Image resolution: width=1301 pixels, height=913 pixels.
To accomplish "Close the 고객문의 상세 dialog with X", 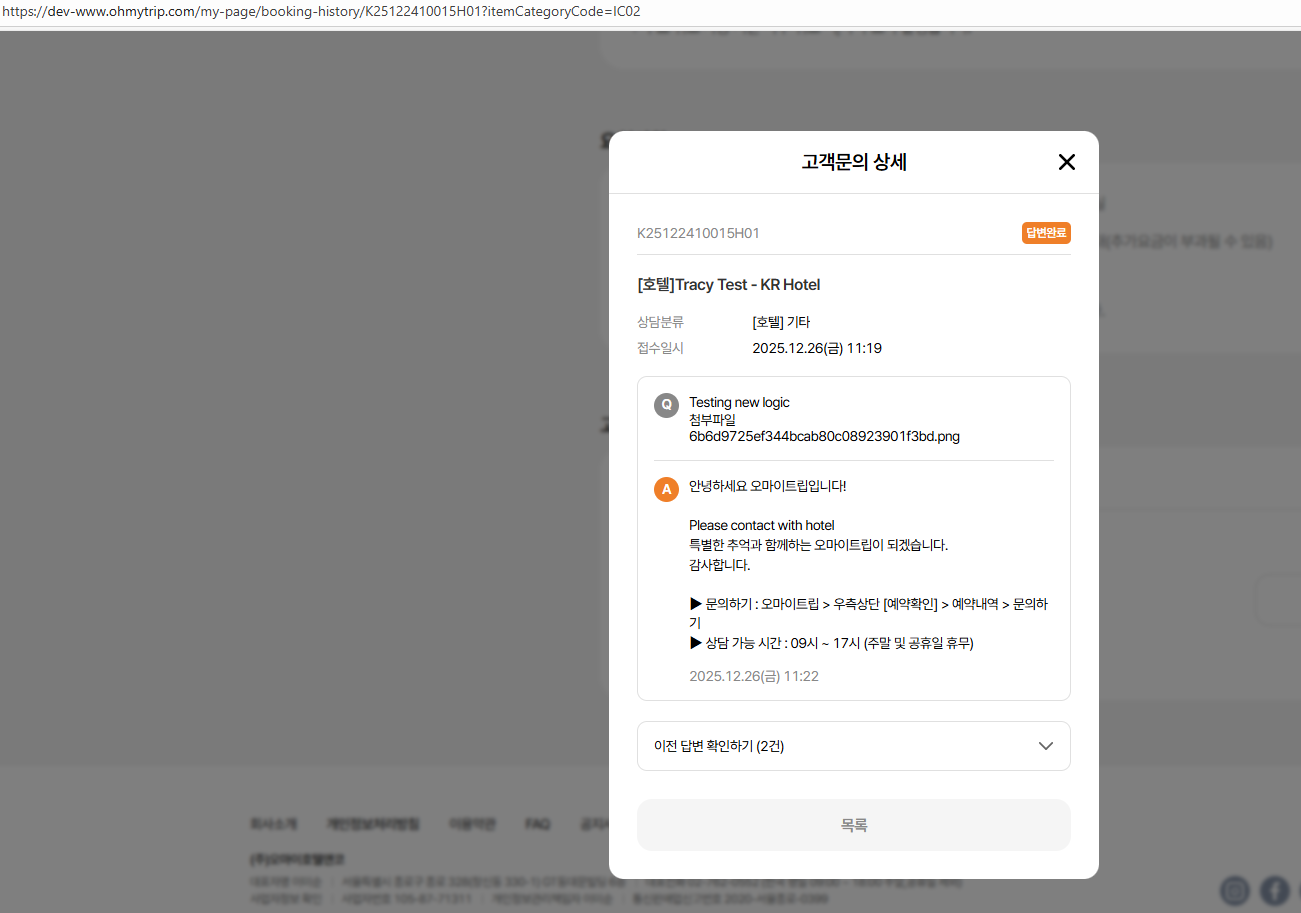I will [1066, 162].
